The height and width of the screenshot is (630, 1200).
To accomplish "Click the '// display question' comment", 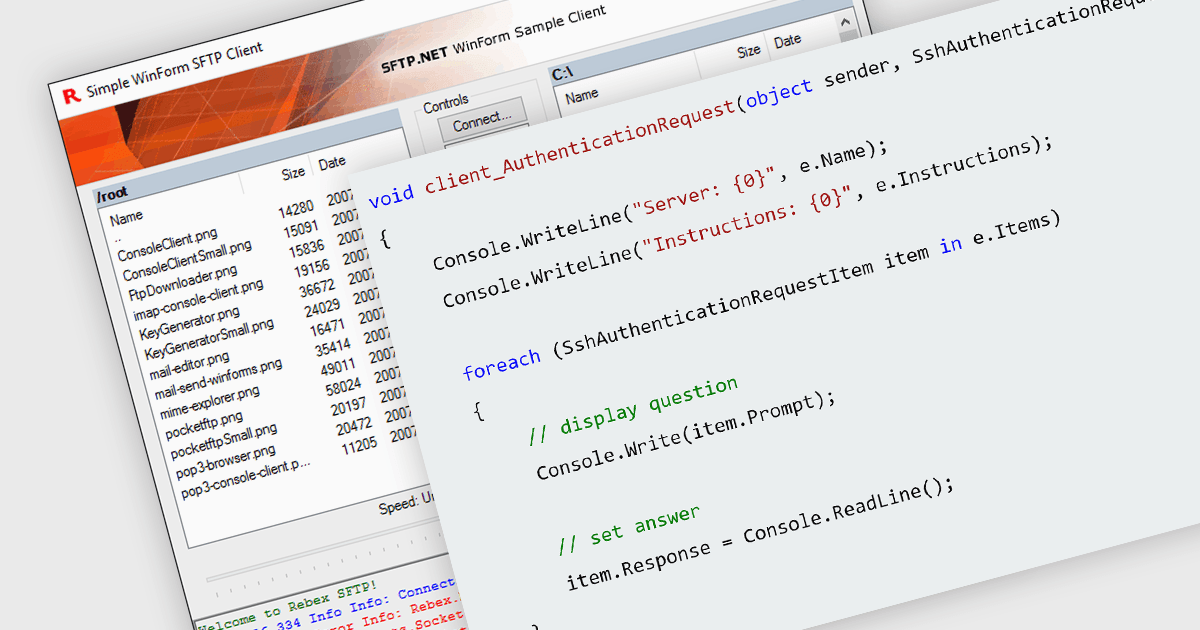I will [x=632, y=409].
